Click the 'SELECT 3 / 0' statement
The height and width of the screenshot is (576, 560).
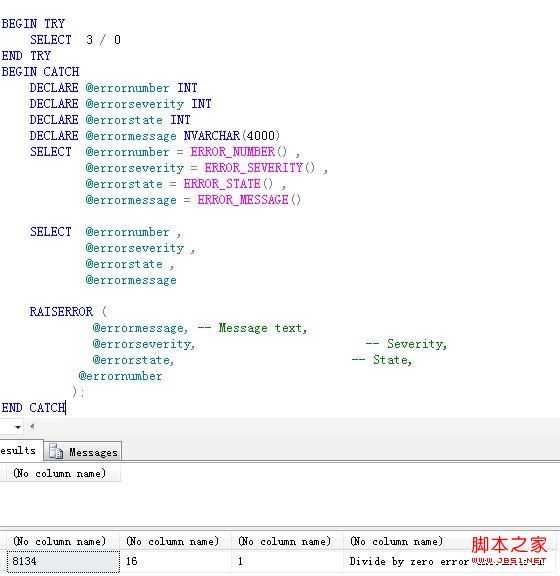click(75, 40)
